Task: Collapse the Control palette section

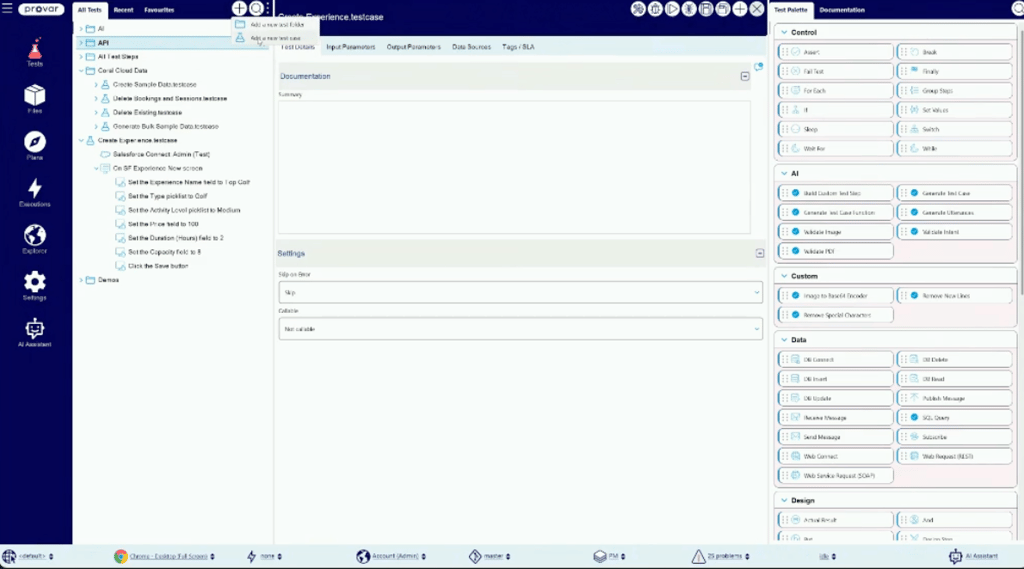Action: 784,32
